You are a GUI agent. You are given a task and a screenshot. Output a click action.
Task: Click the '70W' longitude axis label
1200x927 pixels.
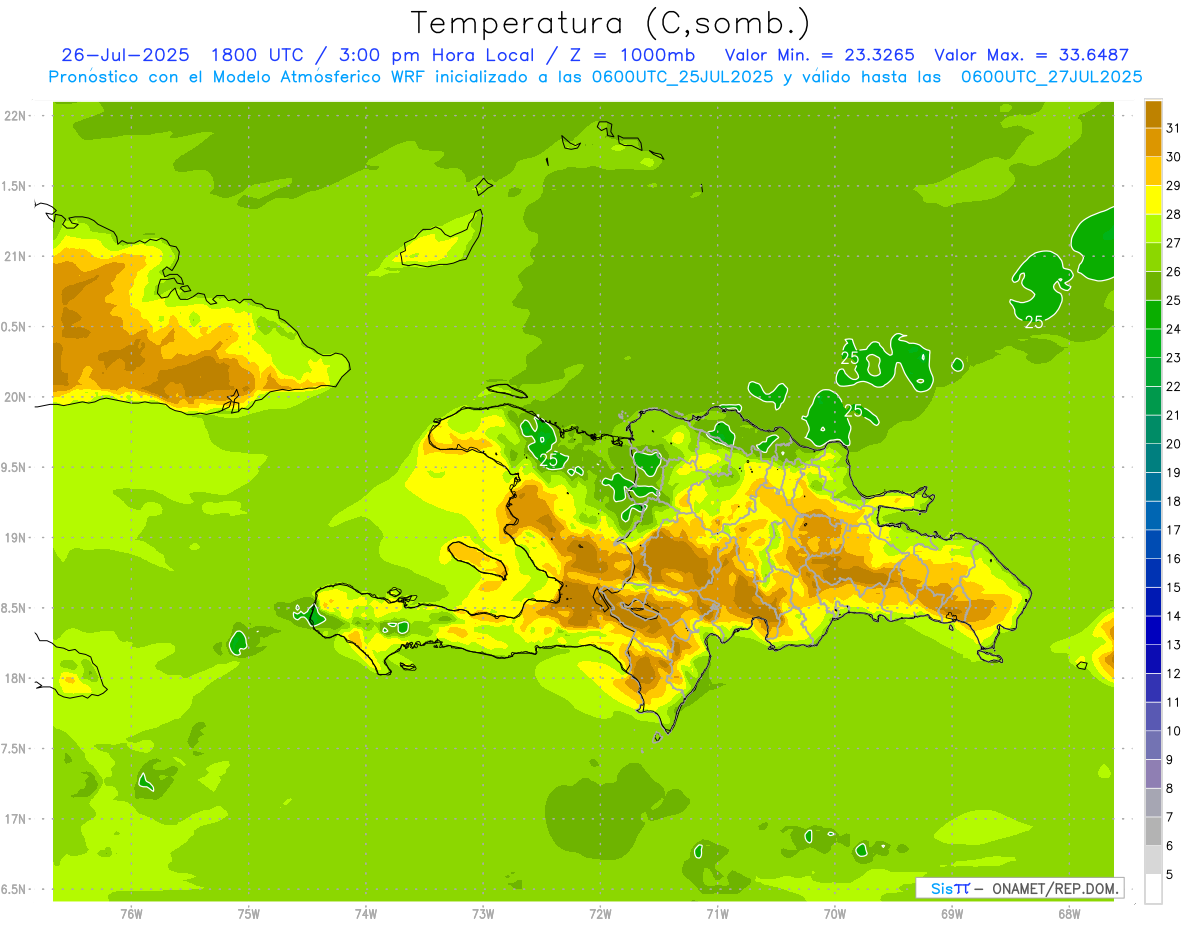click(x=834, y=913)
